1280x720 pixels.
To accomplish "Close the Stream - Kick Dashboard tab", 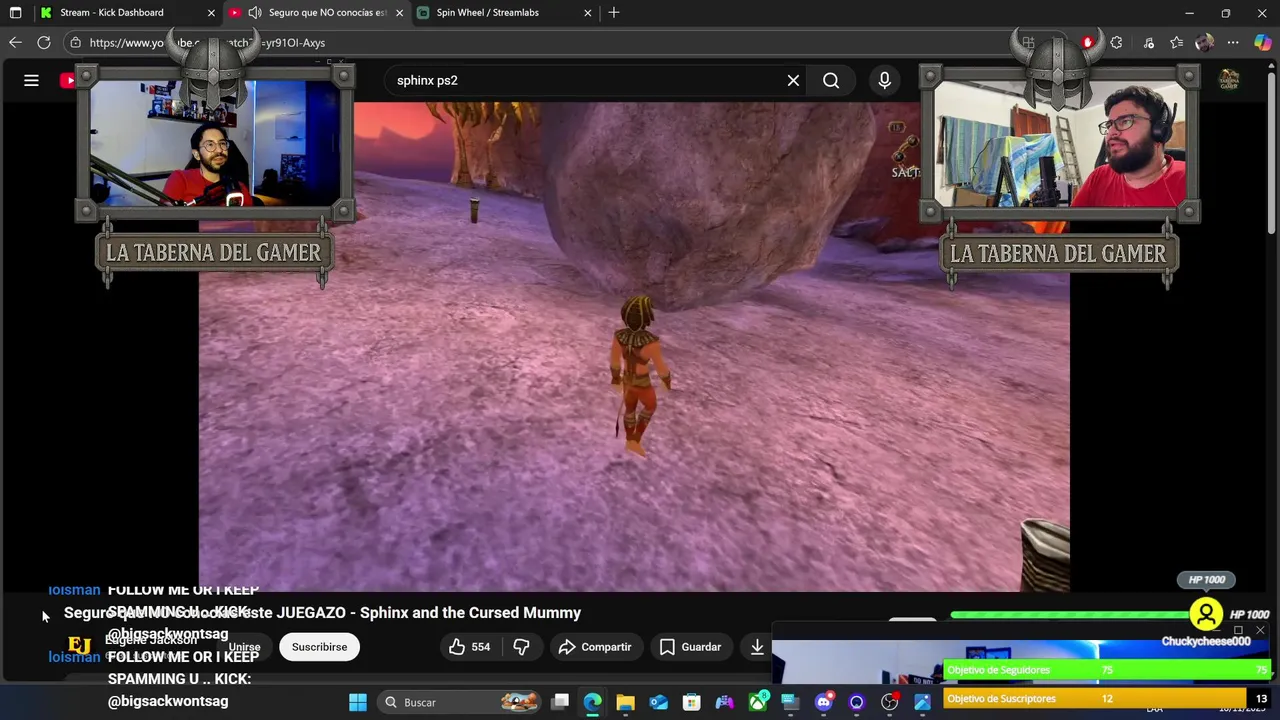I will pyautogui.click(x=211, y=13).
